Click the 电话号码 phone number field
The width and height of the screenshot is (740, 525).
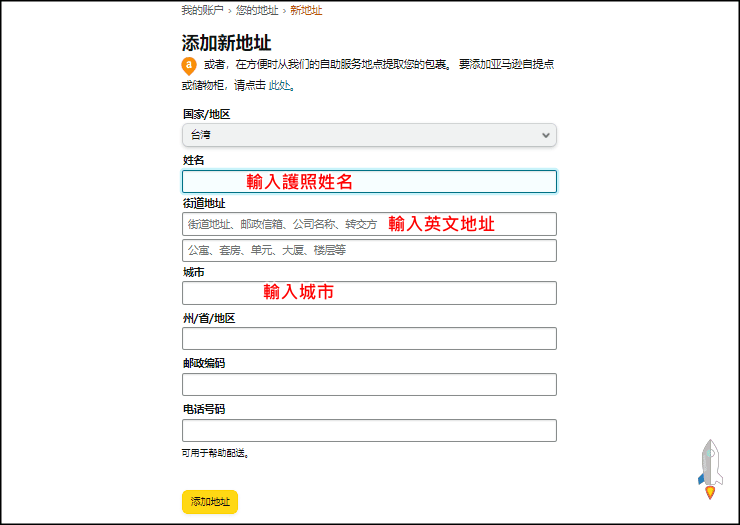click(x=368, y=431)
